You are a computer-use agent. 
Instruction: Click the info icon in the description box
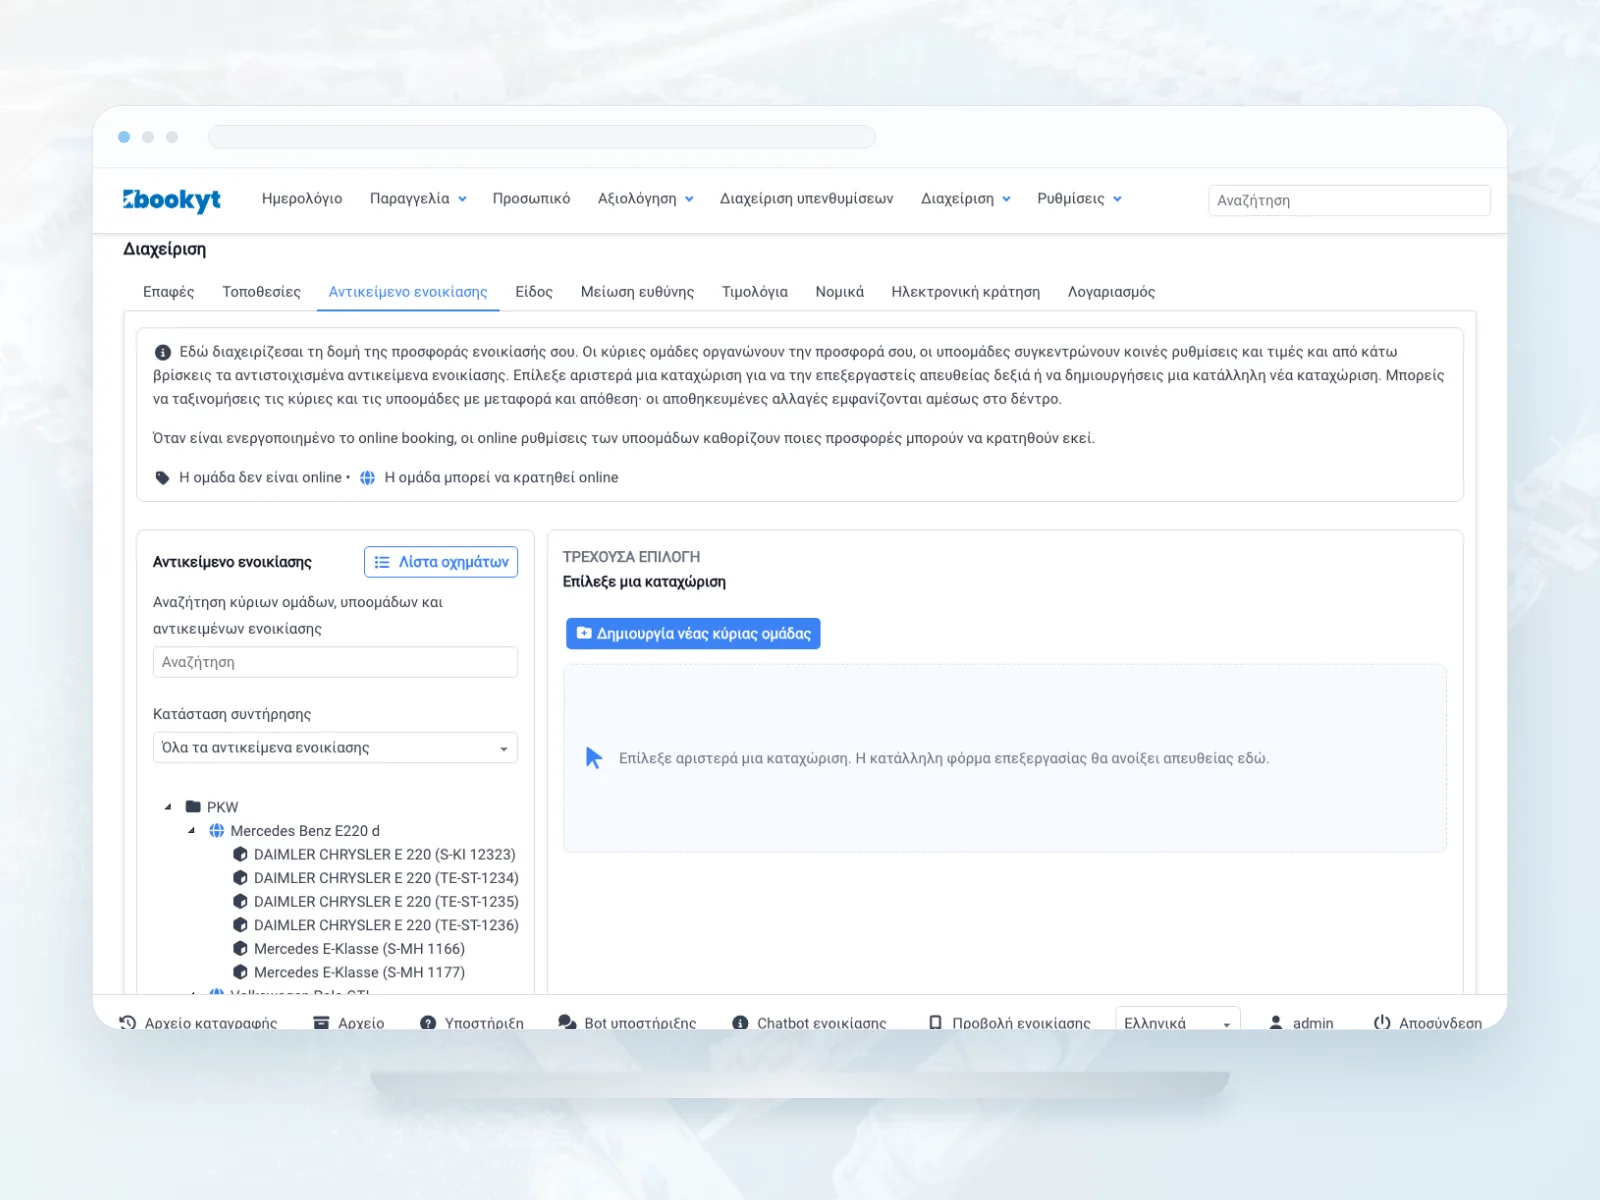[x=162, y=352]
